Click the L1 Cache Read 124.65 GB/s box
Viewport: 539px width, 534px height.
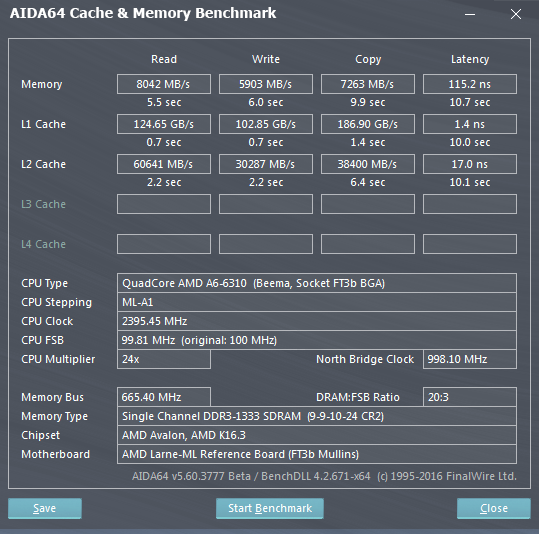(x=164, y=124)
